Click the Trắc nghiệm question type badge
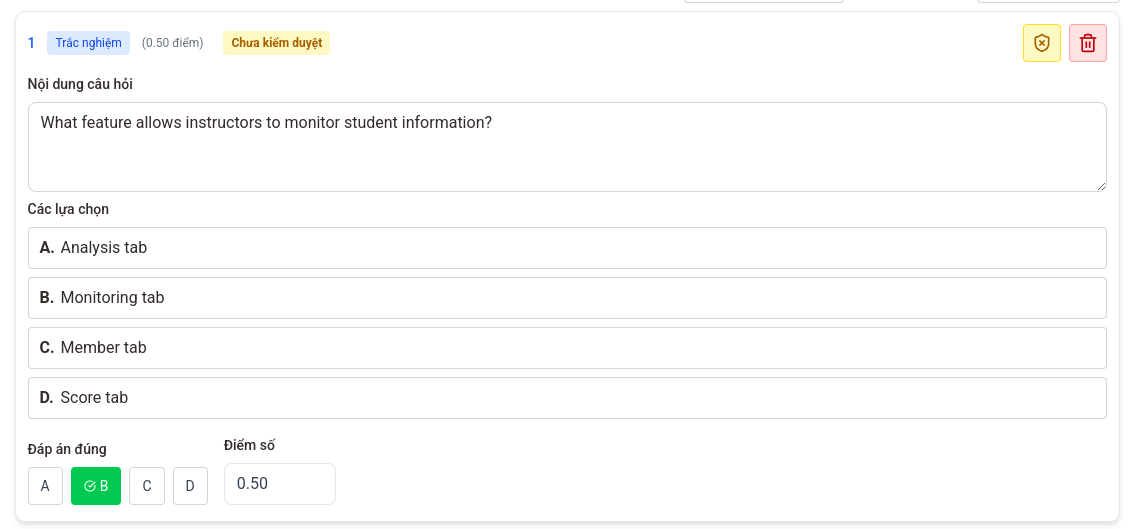This screenshot has height=529, width=1132. point(88,43)
